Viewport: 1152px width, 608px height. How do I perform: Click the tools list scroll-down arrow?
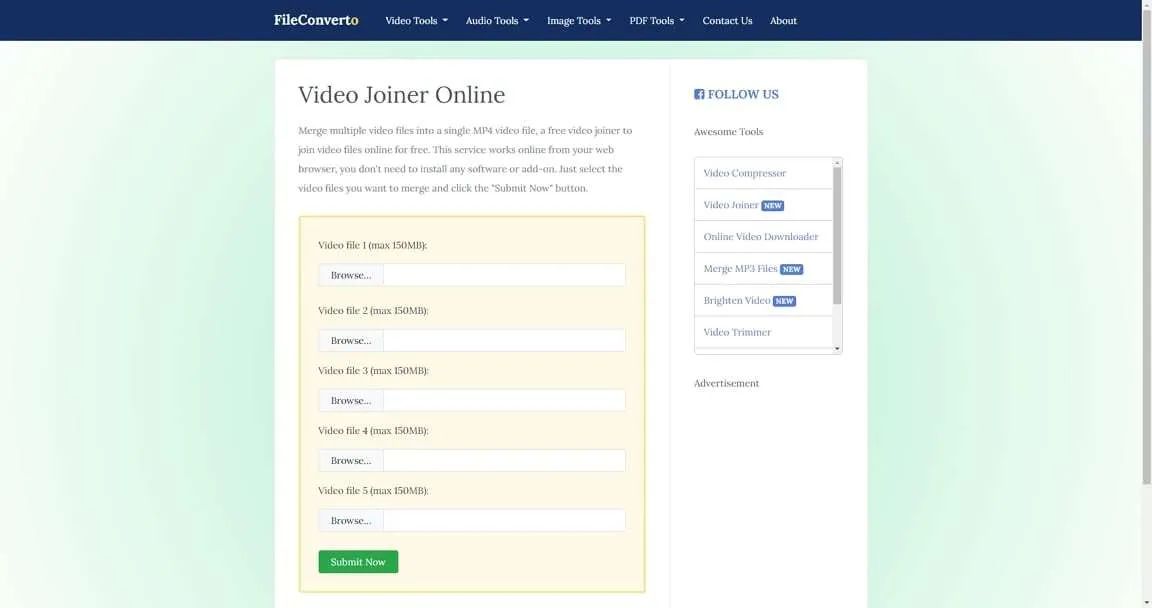click(x=837, y=349)
